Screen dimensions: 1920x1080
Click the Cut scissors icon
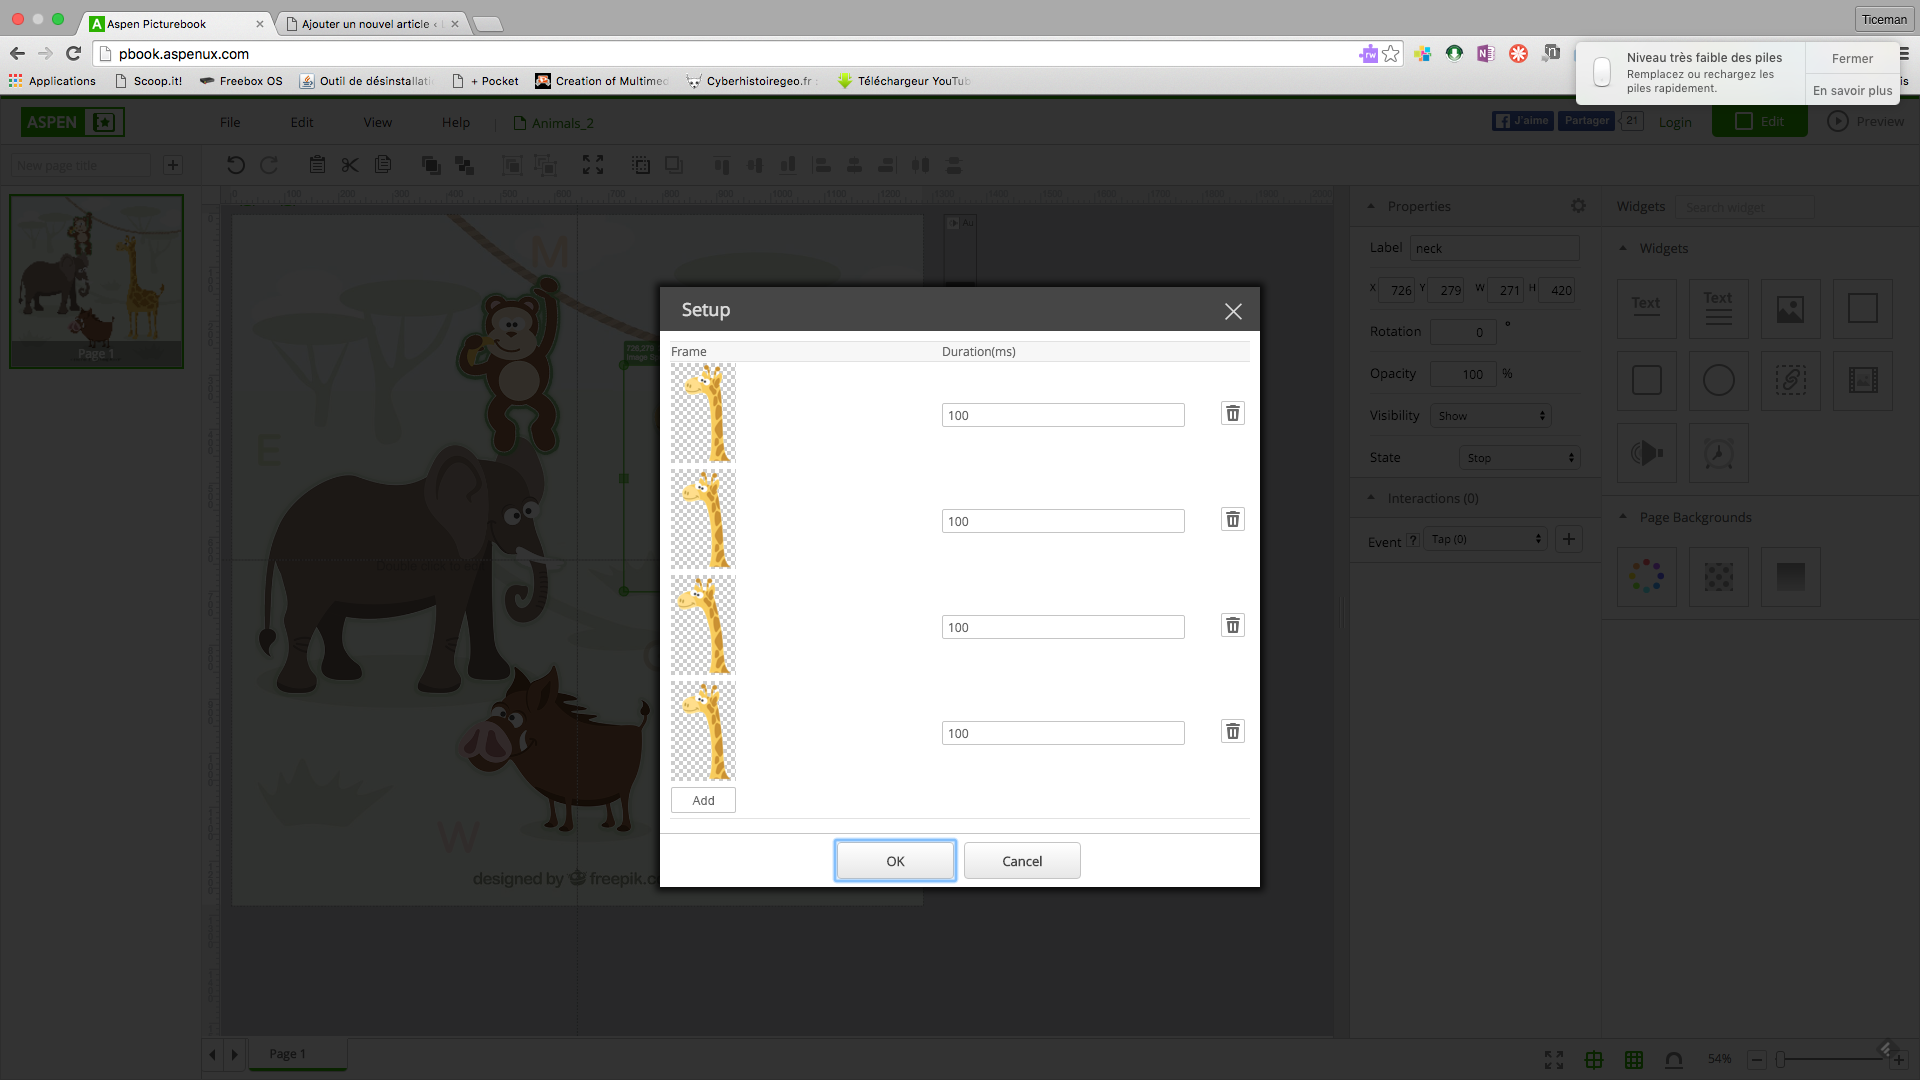(350, 165)
